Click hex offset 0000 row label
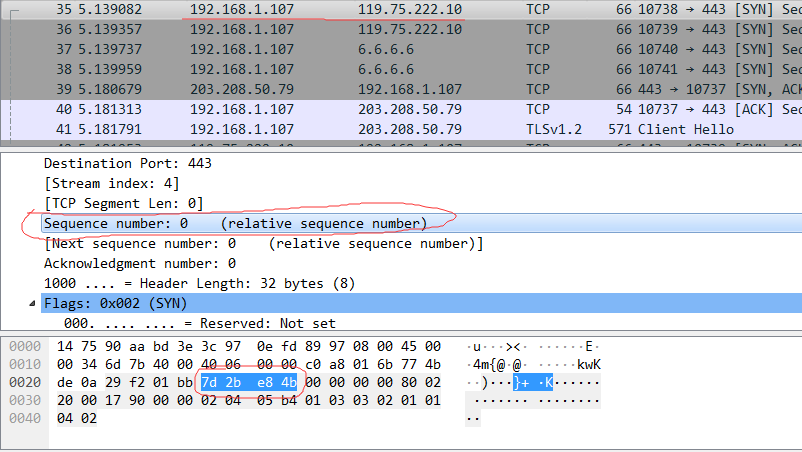Viewport: 802px width, 452px height. pyautogui.click(x=25, y=346)
